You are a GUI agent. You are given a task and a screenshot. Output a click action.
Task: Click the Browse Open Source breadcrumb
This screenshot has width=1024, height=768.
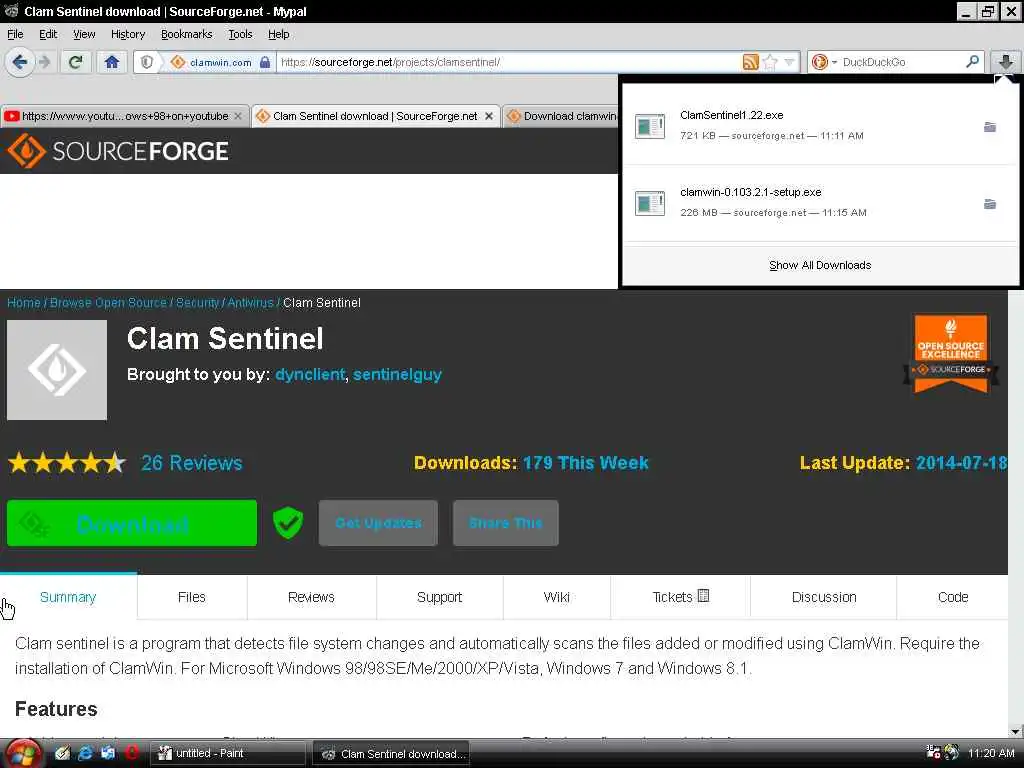pyautogui.click(x=108, y=302)
